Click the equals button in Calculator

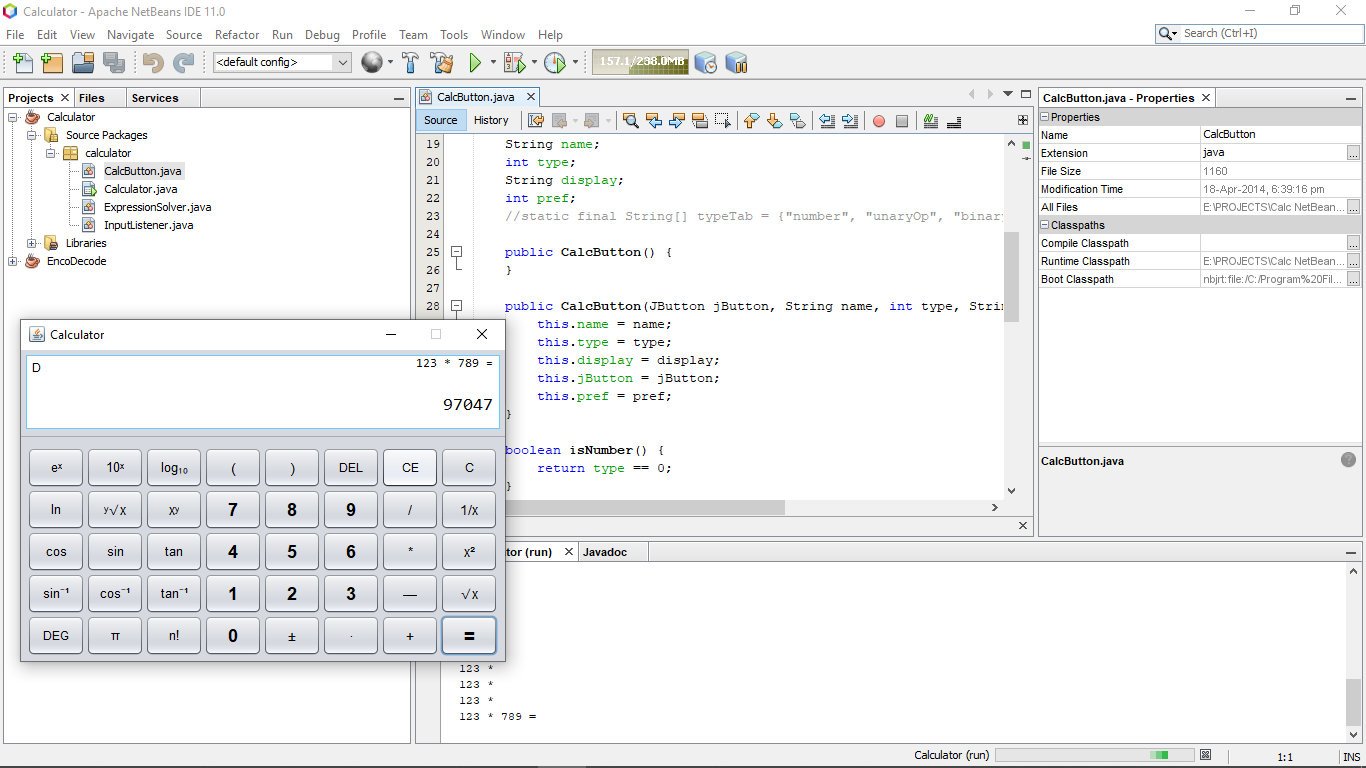469,636
